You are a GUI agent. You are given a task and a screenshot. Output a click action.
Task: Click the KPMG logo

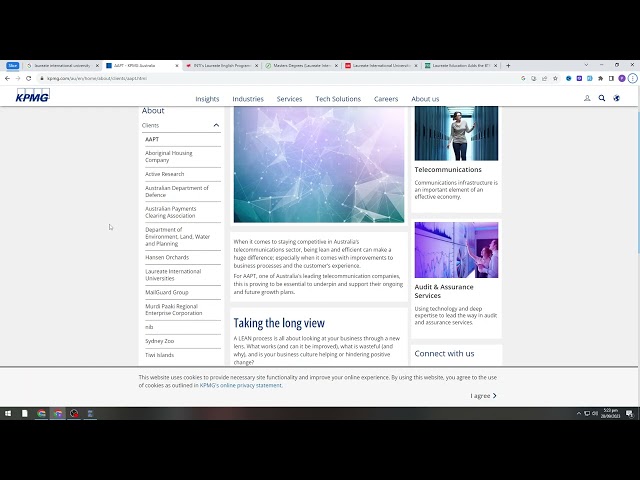(33, 95)
